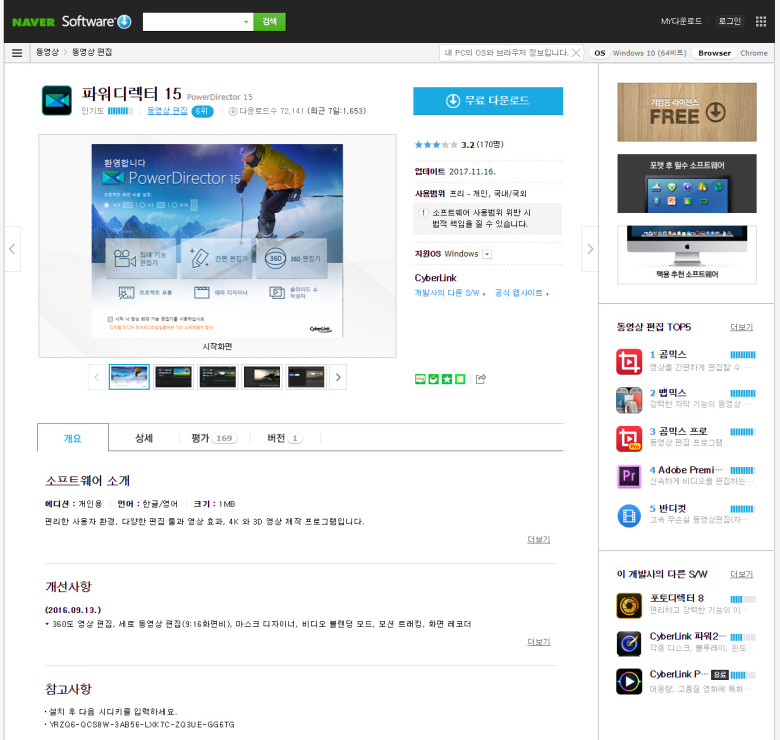Open 포토디렉터 8 title link
The image size is (780, 740).
(677, 598)
